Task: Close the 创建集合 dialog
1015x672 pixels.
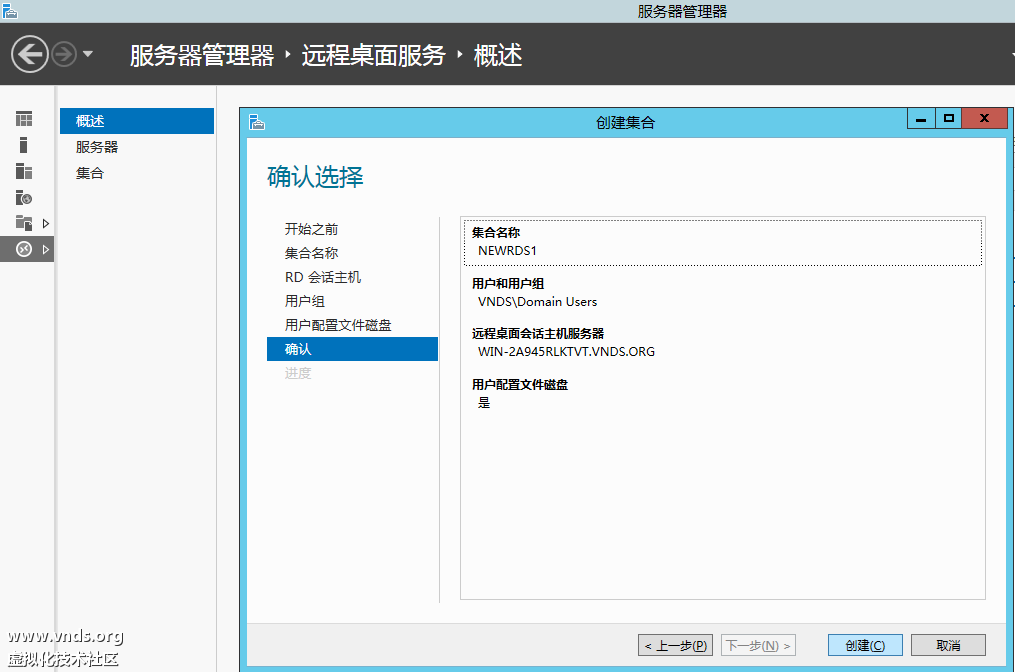Action: pyautogui.click(x=985, y=118)
